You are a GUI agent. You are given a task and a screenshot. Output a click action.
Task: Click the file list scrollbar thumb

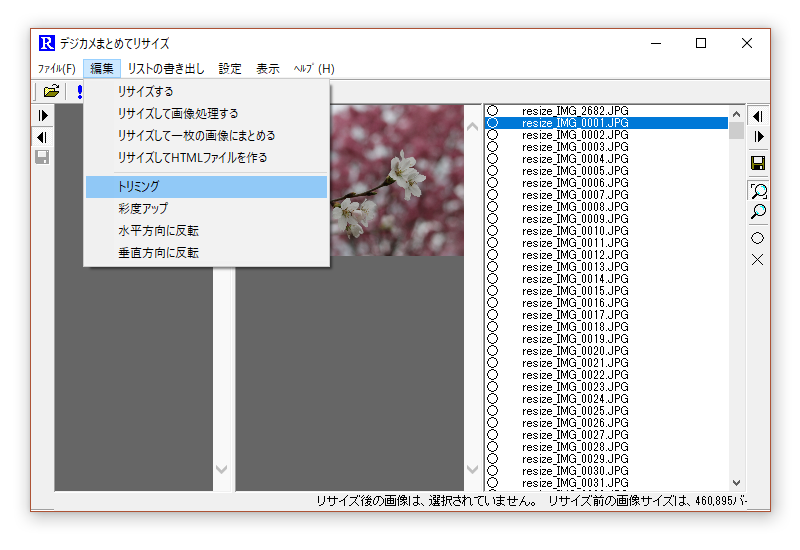(x=736, y=131)
